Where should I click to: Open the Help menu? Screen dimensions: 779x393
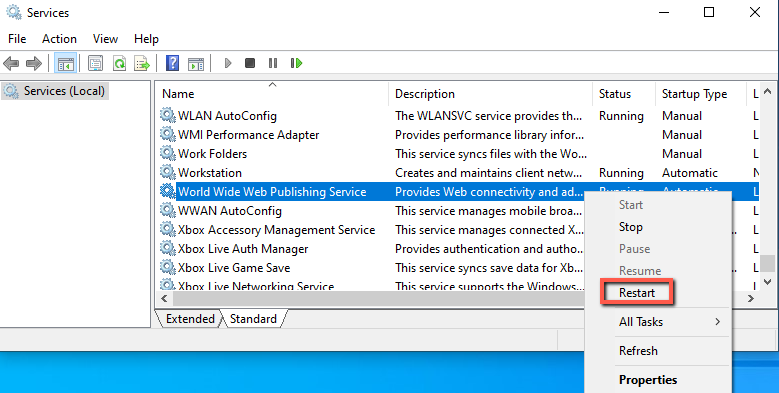pyautogui.click(x=146, y=39)
